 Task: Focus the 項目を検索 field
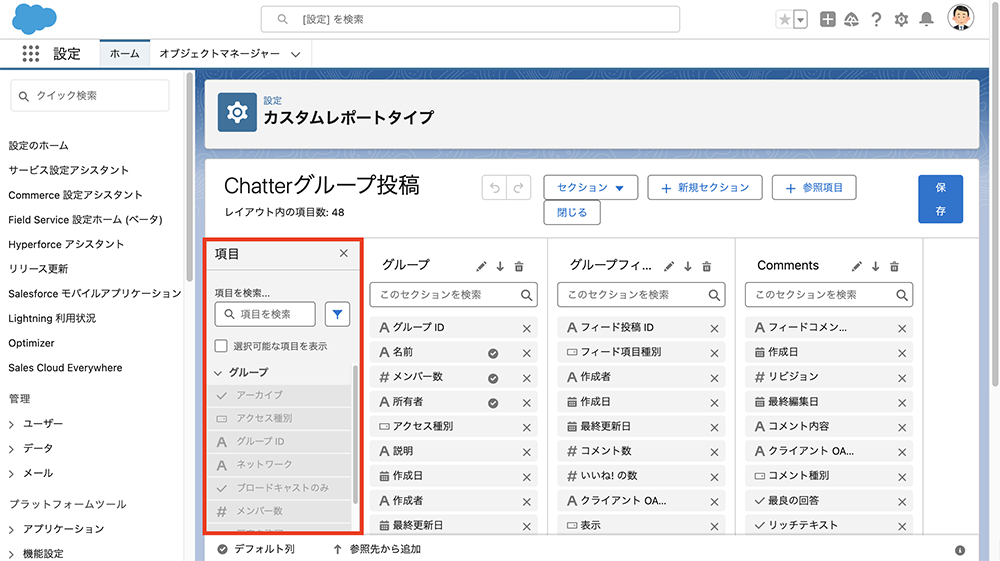pyautogui.click(x=265, y=314)
